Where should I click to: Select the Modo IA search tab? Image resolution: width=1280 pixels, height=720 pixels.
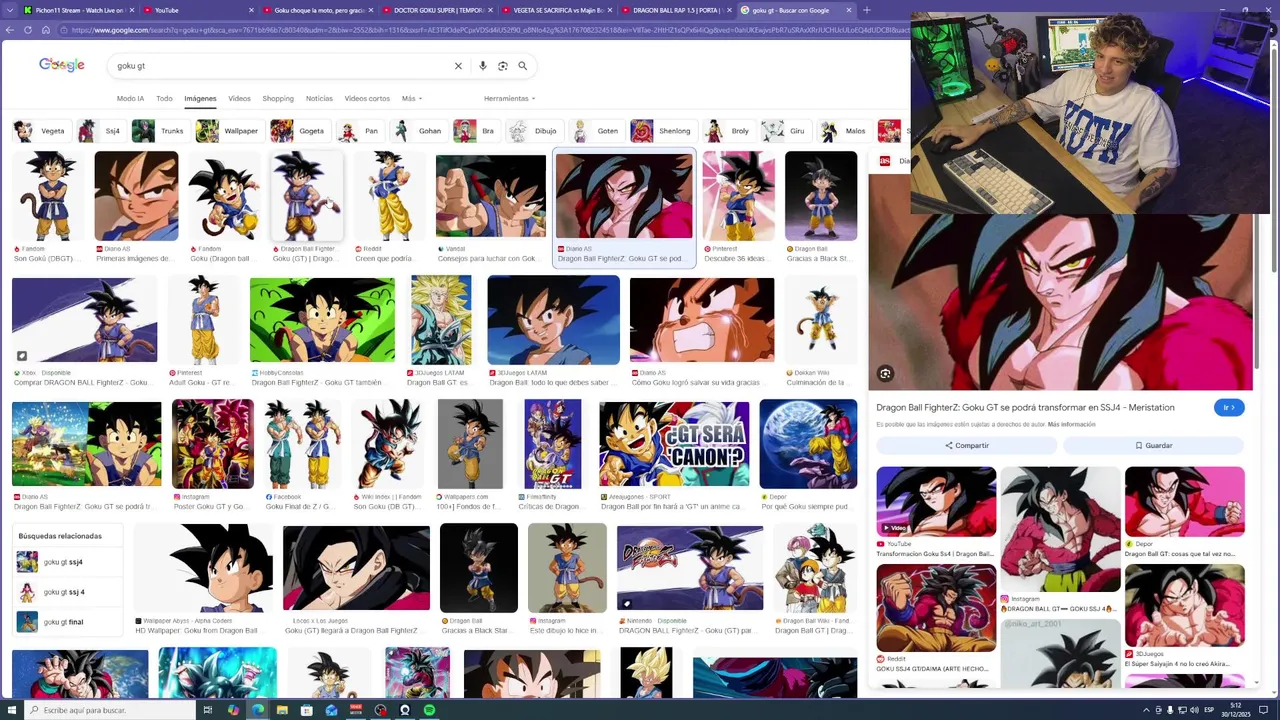(130, 98)
